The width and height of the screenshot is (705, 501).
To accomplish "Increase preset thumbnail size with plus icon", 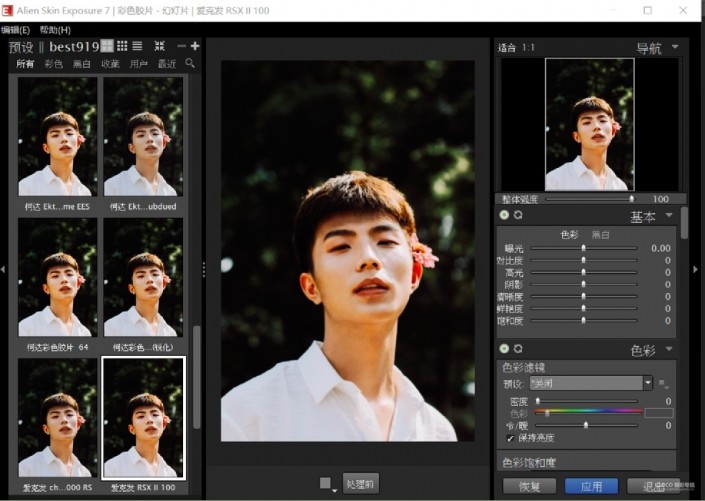I will coord(195,46).
